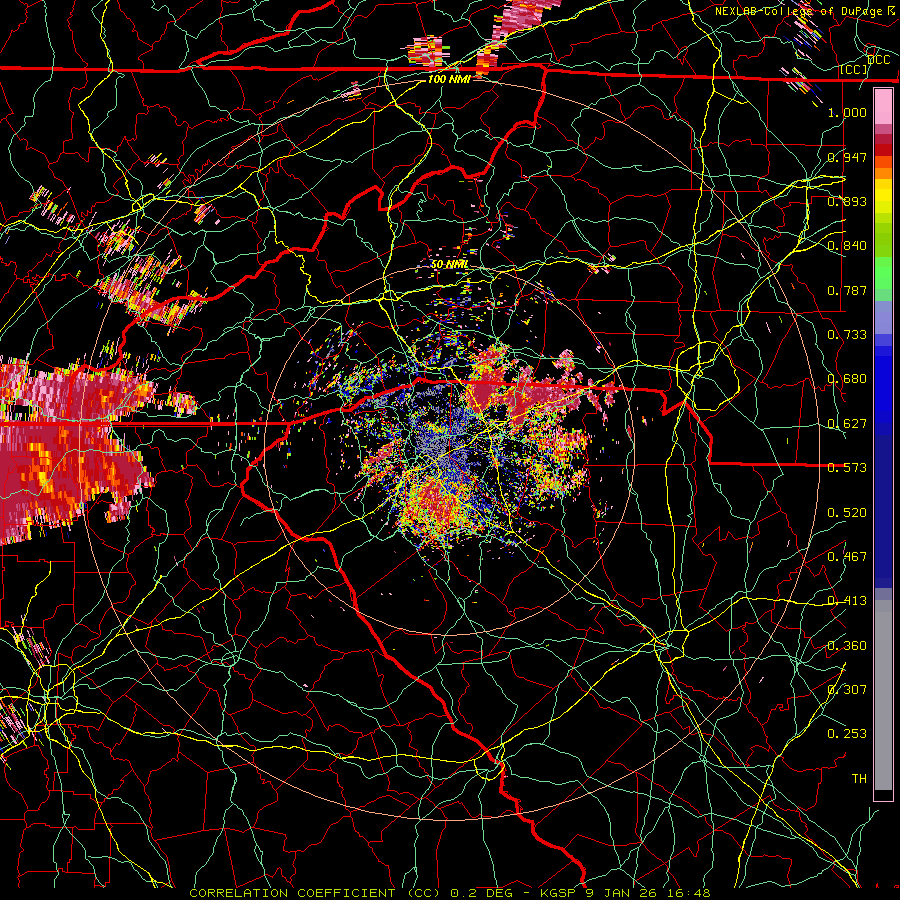Click the 0.627 scale value
Viewport: 900px width, 900px height.
coord(847,424)
